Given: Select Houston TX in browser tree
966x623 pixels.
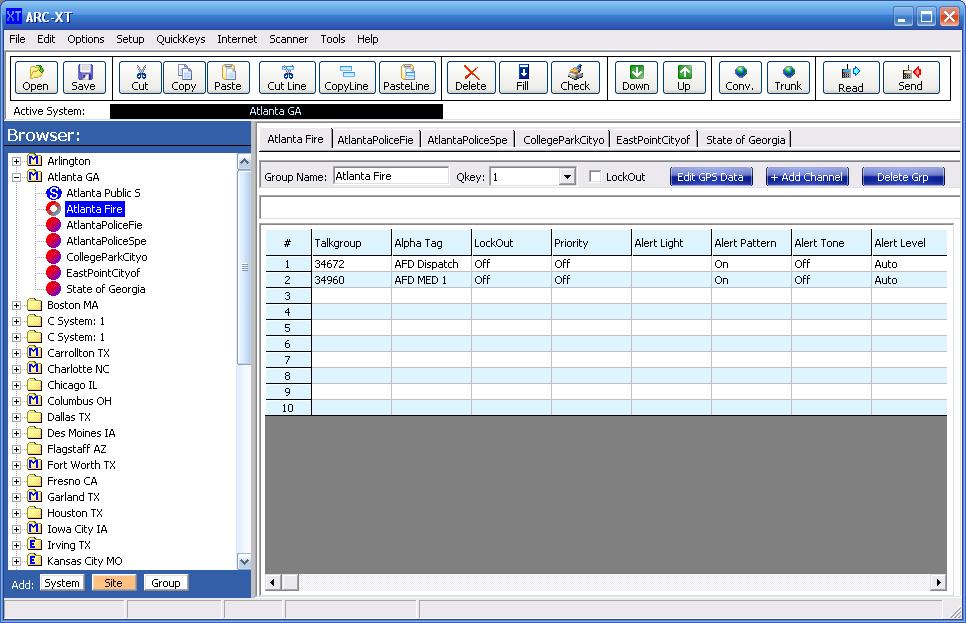Looking at the screenshot, I should (x=75, y=513).
